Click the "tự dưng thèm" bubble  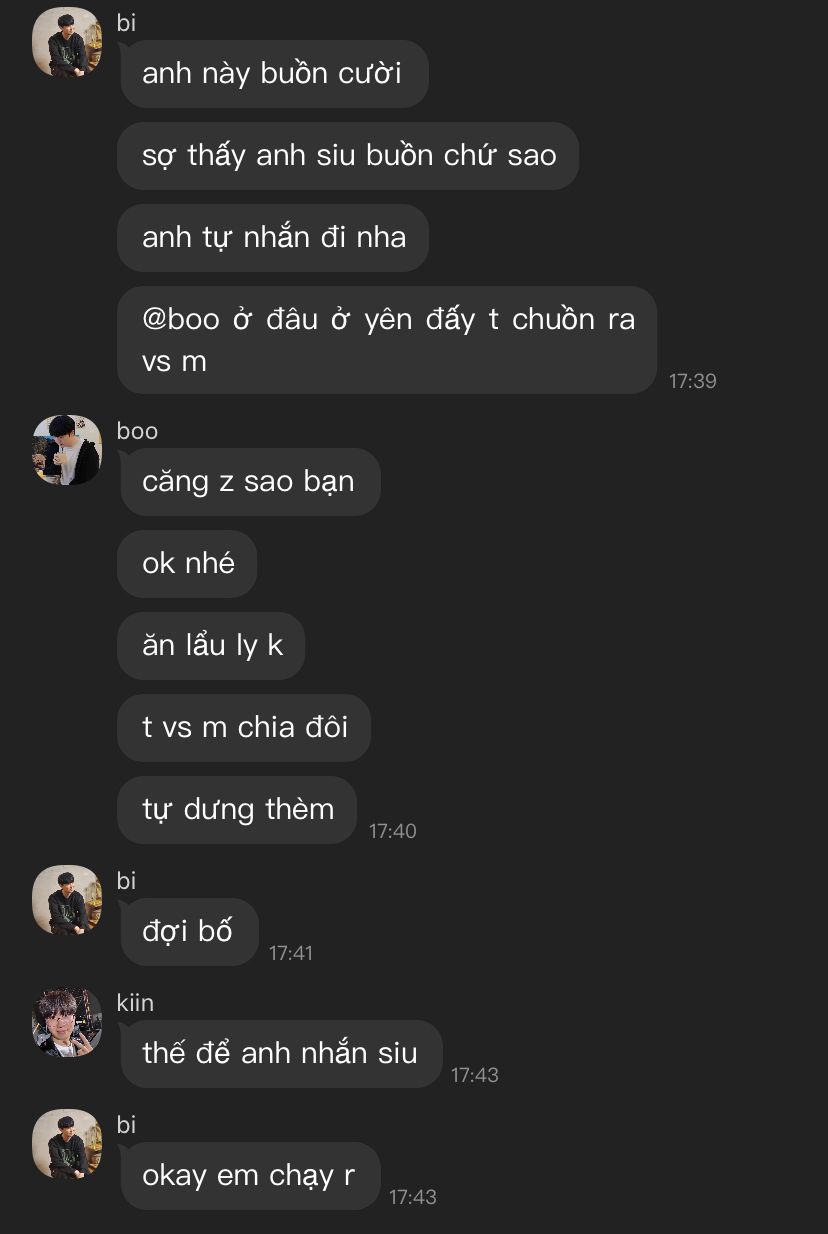[237, 810]
